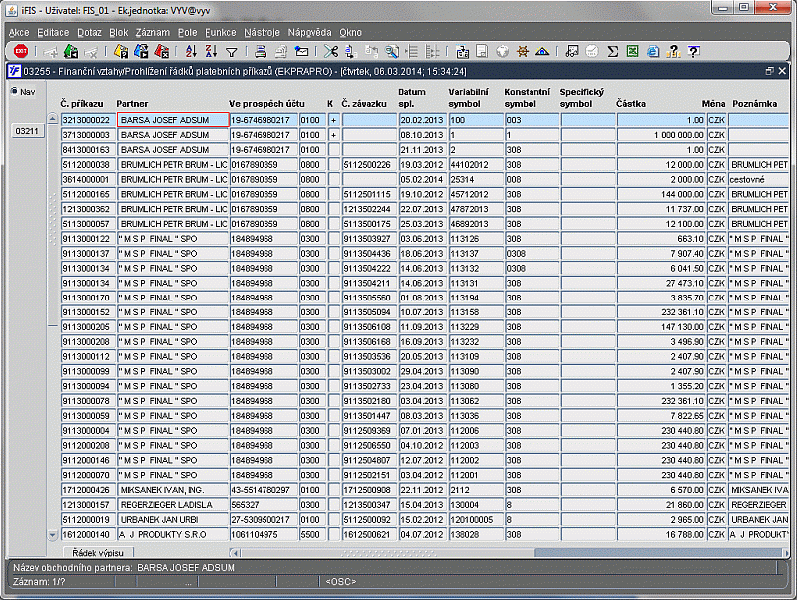Click the red EXIT stop-sign icon

[x=21, y=51]
